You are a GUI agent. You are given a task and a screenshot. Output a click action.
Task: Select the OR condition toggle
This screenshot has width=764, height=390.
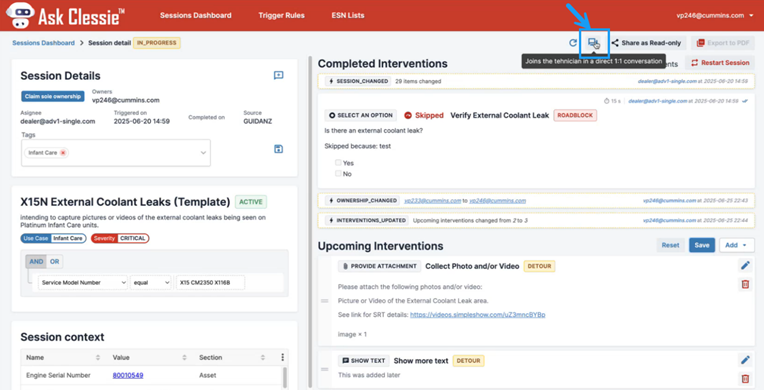pyautogui.click(x=55, y=261)
